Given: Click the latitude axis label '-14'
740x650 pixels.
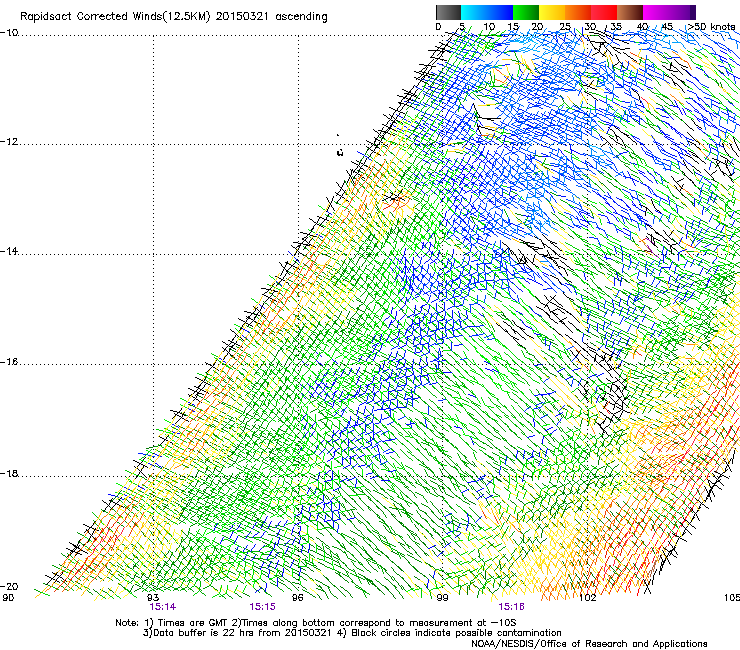Looking at the screenshot, I should click(x=9, y=252).
